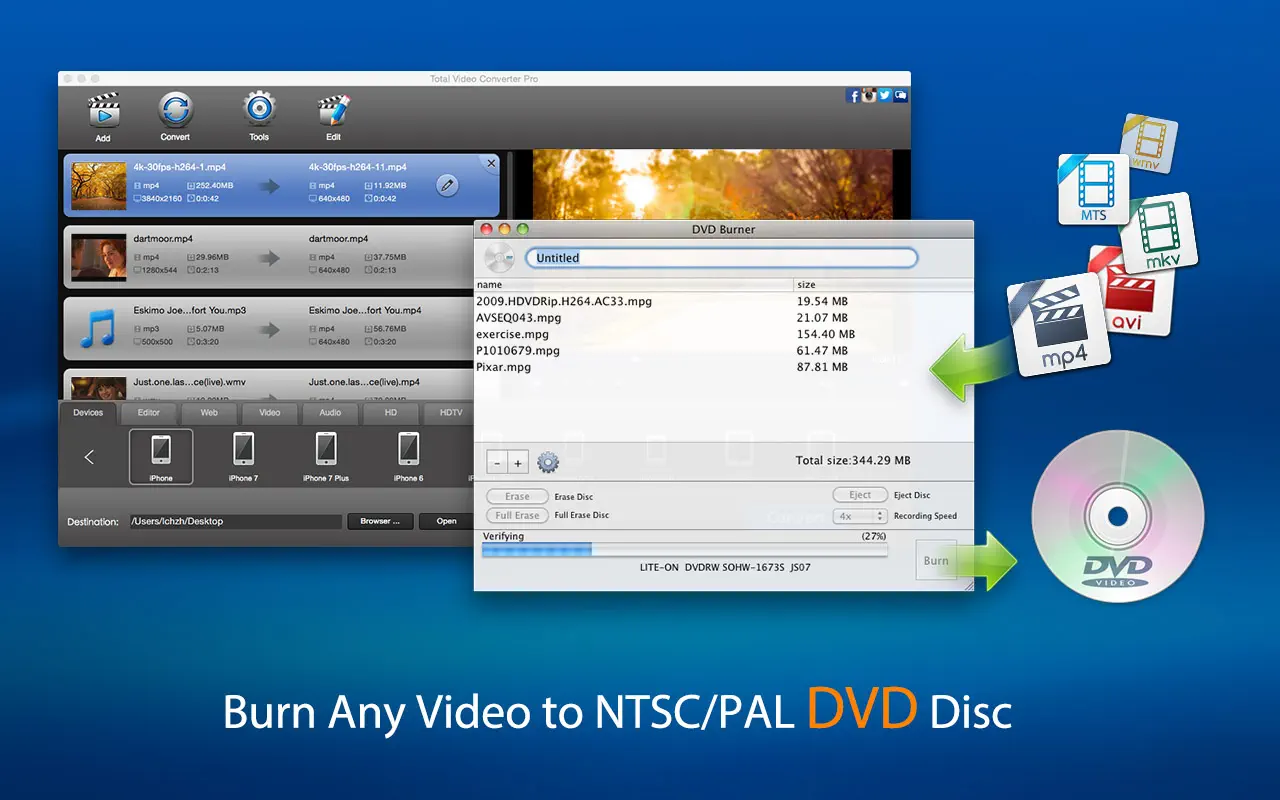The width and height of the screenshot is (1280, 800).
Task: Remove the 4k-30fps-h264-1.mp4 item with X
Action: coord(490,163)
